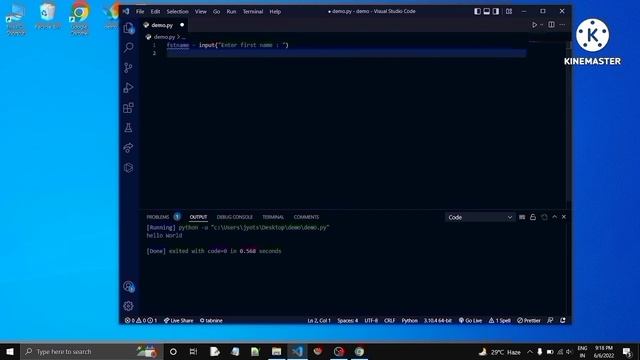Open the Testing flask icon view
640x360 pixels.
(x=129, y=128)
